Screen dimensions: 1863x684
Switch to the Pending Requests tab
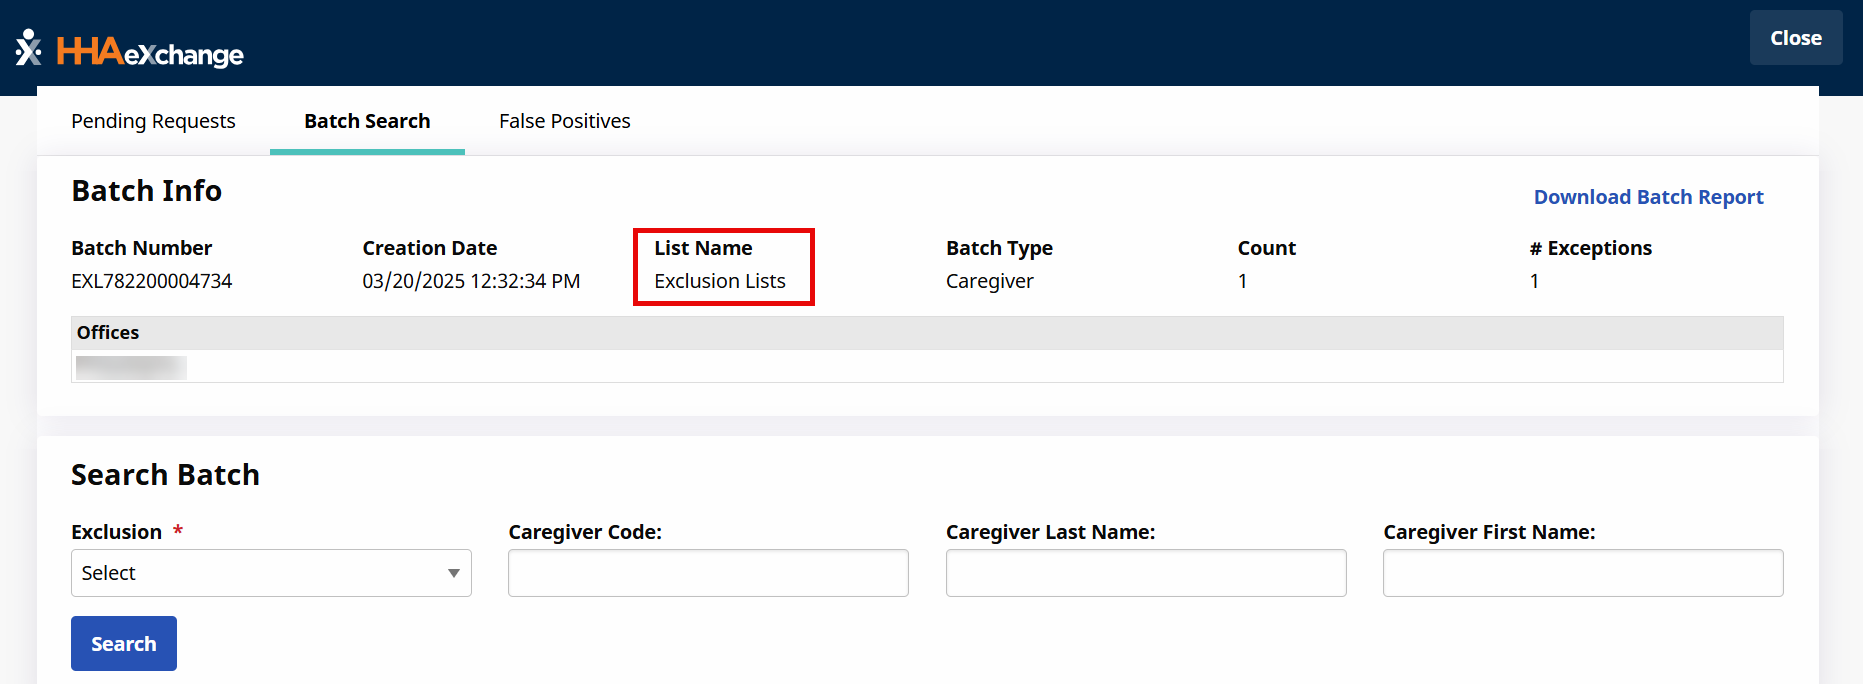153,121
